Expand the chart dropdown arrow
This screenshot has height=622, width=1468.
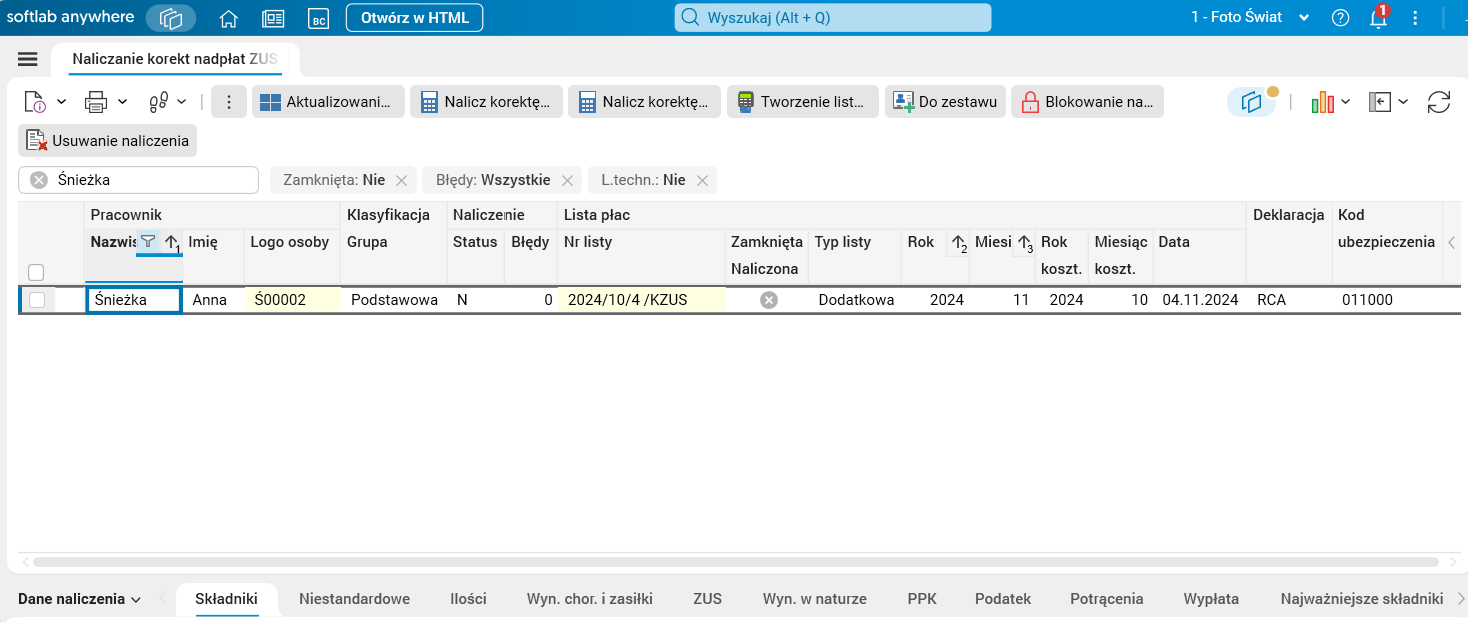[x=1346, y=101]
